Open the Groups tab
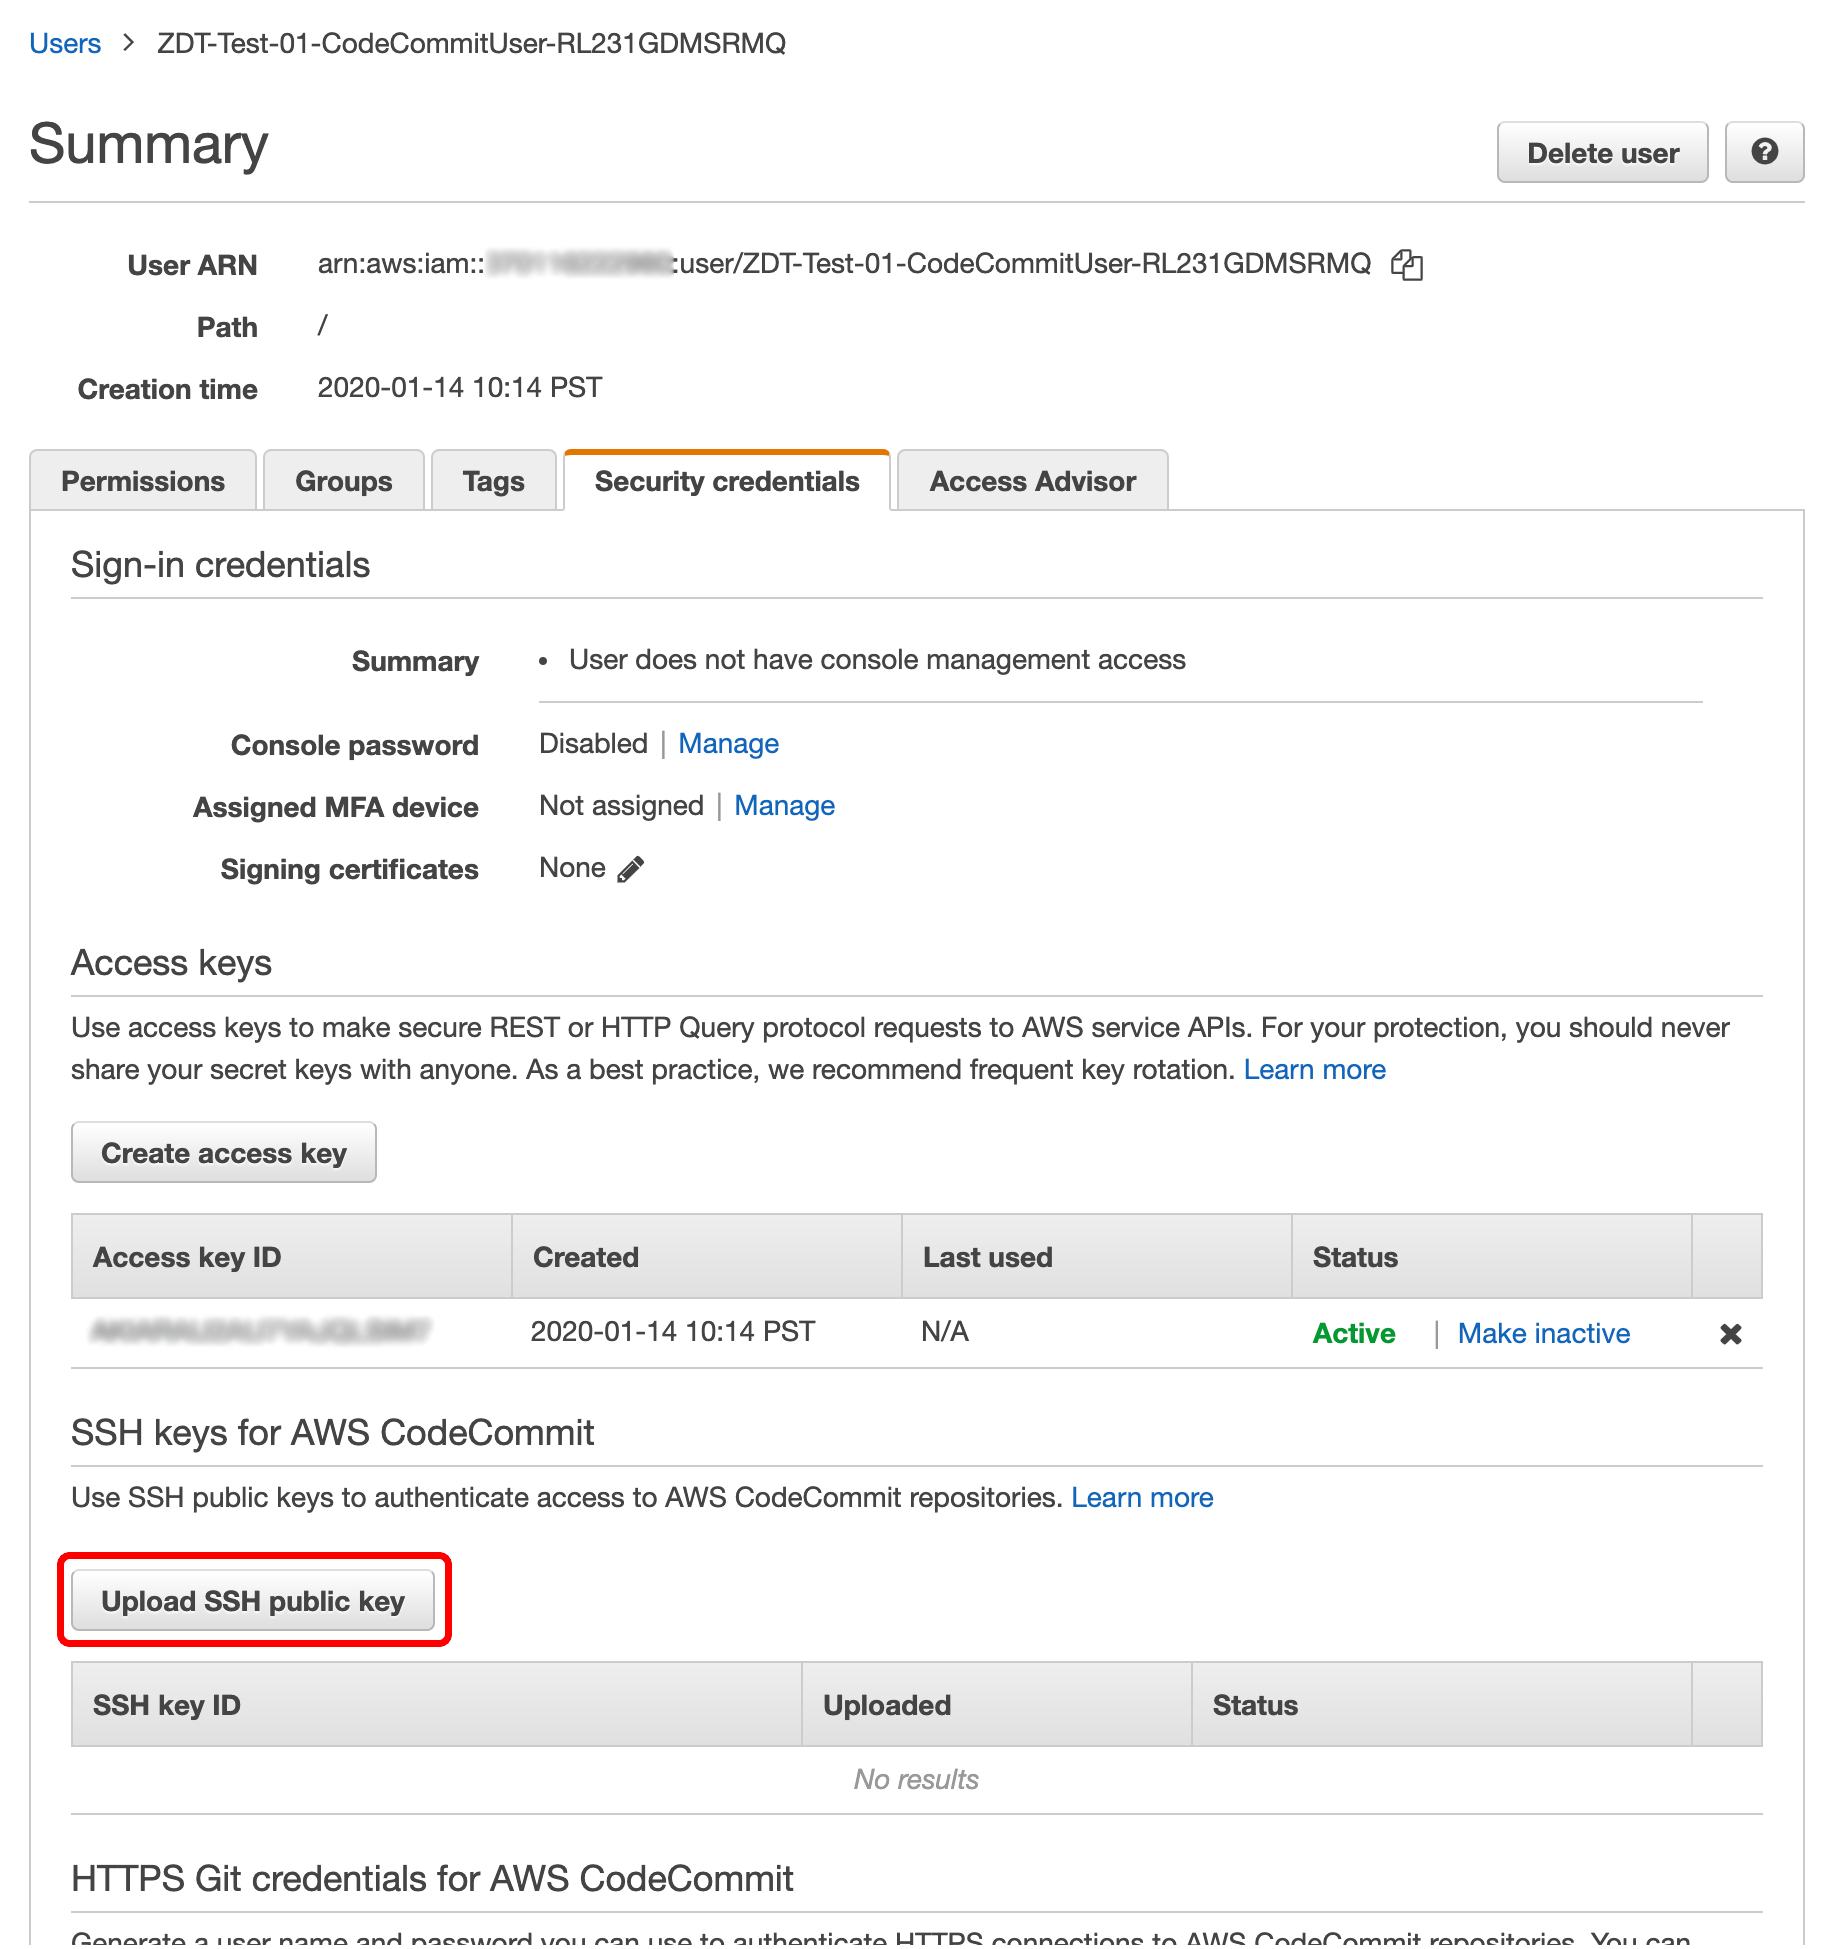Screen dimensions: 1844x1949 (x=343, y=481)
